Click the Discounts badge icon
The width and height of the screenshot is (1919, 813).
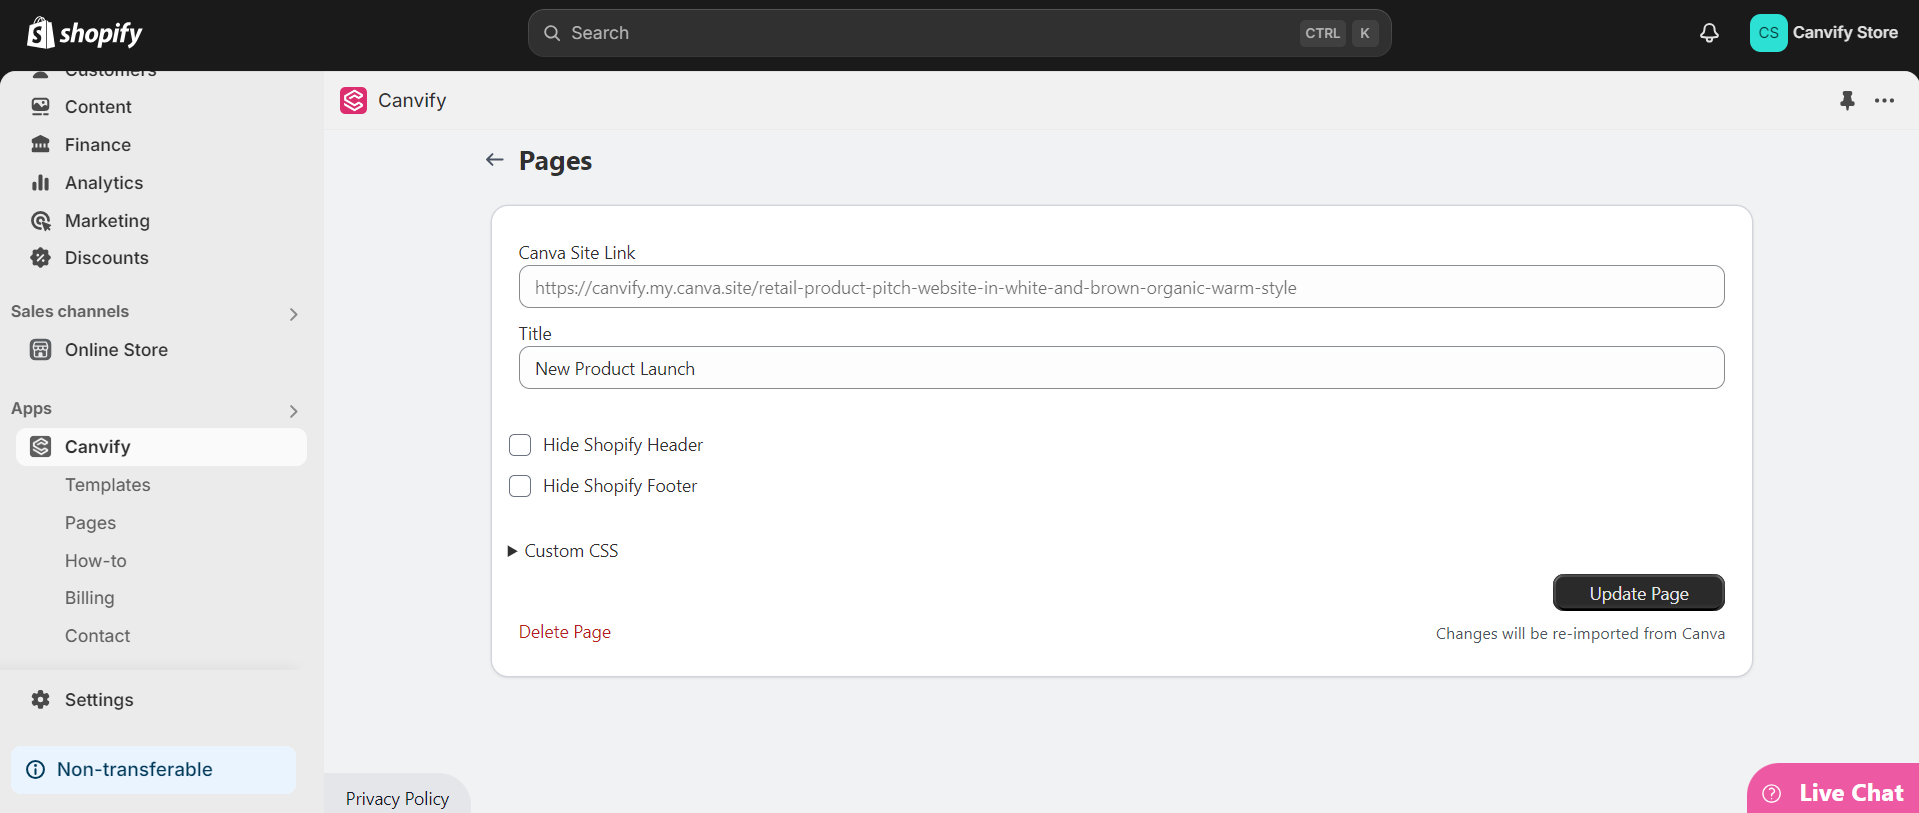(40, 257)
